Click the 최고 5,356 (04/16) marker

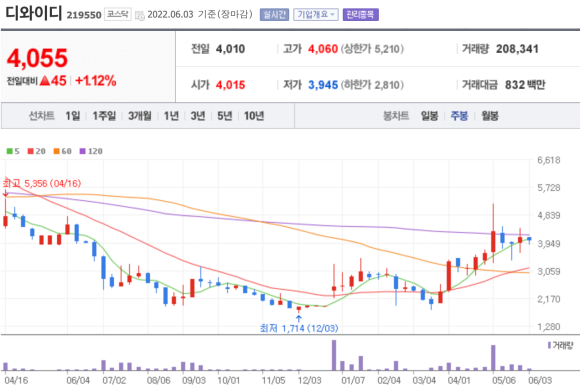click(x=41, y=183)
